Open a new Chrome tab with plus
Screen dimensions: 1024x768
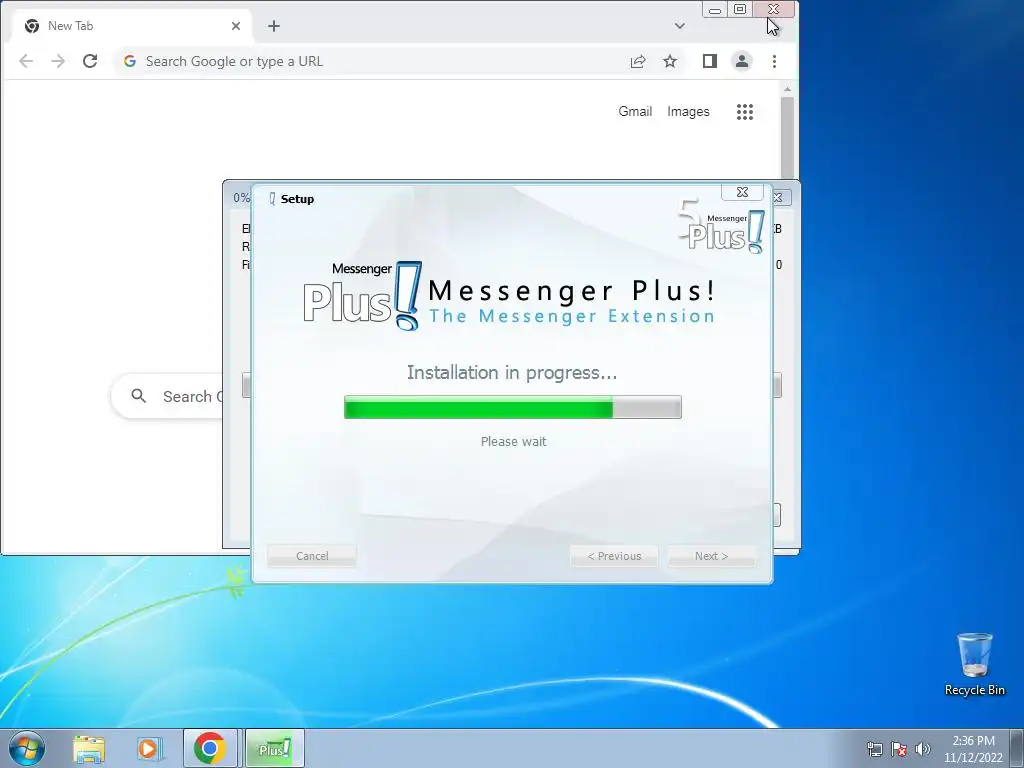(x=274, y=26)
